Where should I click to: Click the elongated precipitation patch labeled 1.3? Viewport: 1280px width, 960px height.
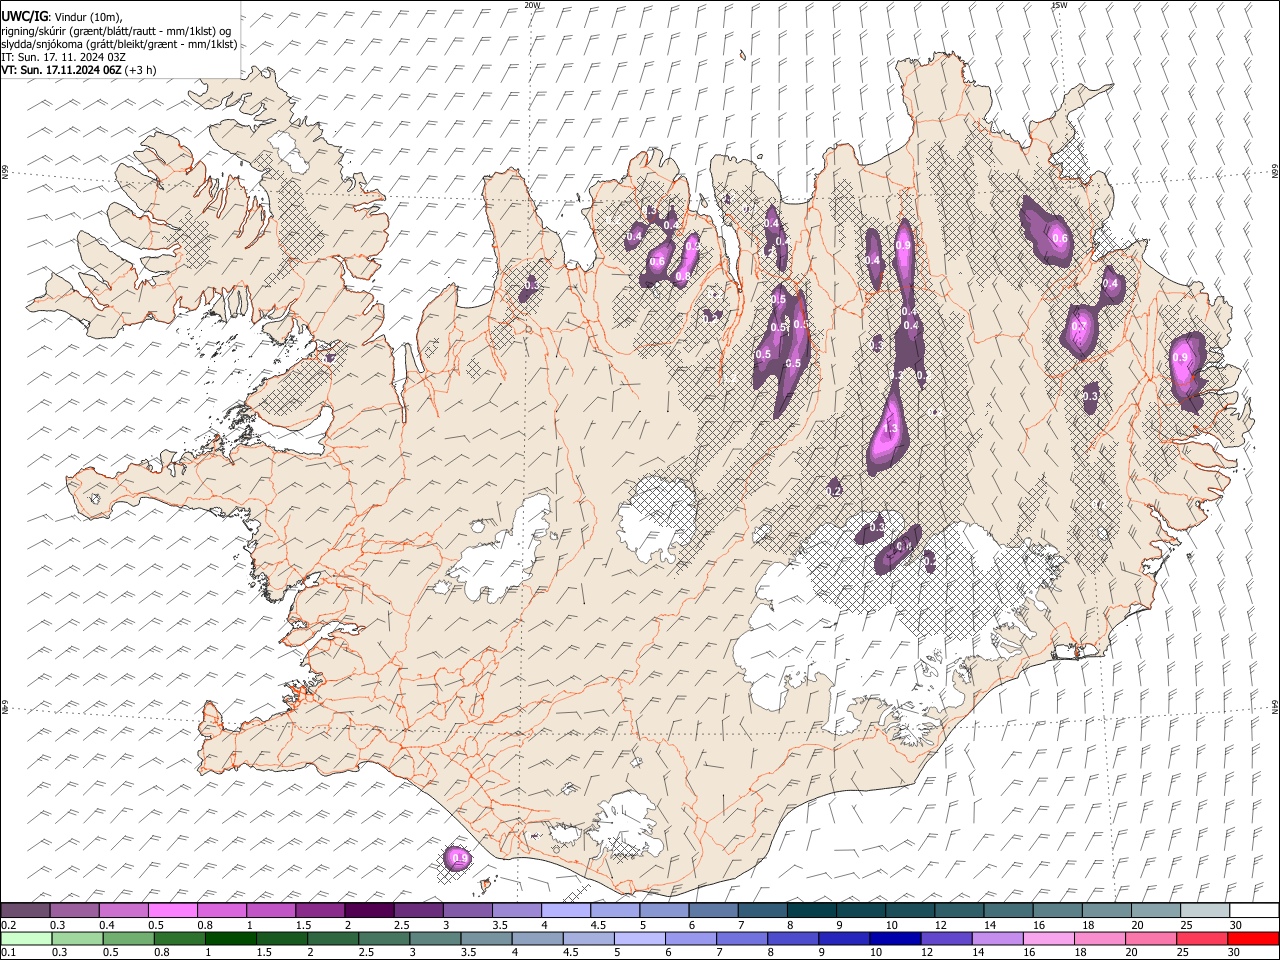[887, 427]
